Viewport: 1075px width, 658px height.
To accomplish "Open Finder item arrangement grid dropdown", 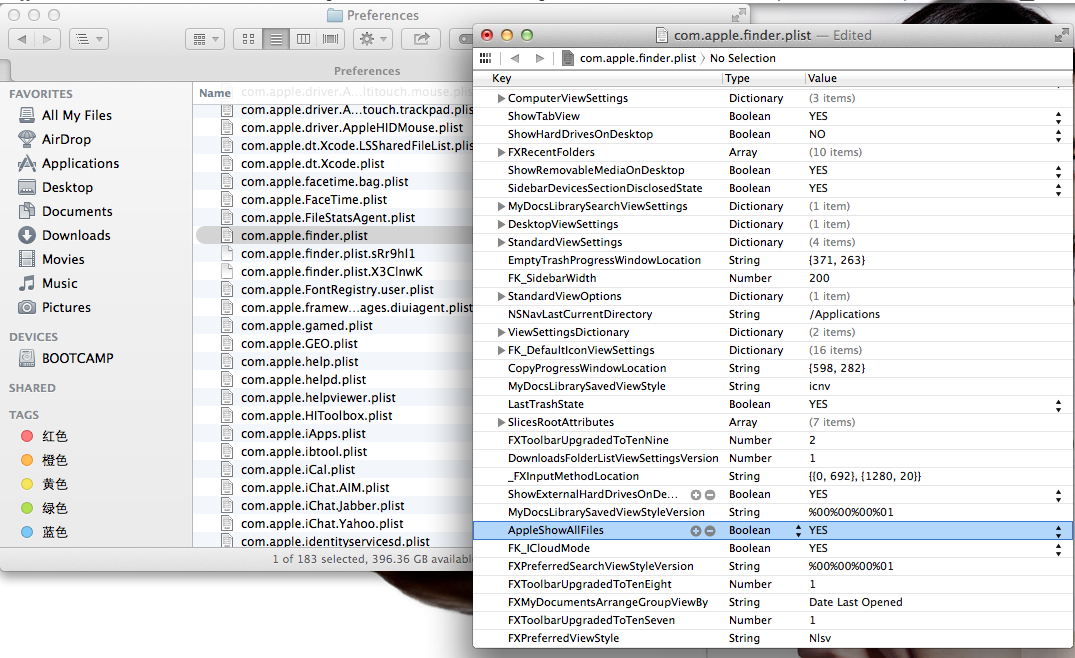I will (x=205, y=39).
